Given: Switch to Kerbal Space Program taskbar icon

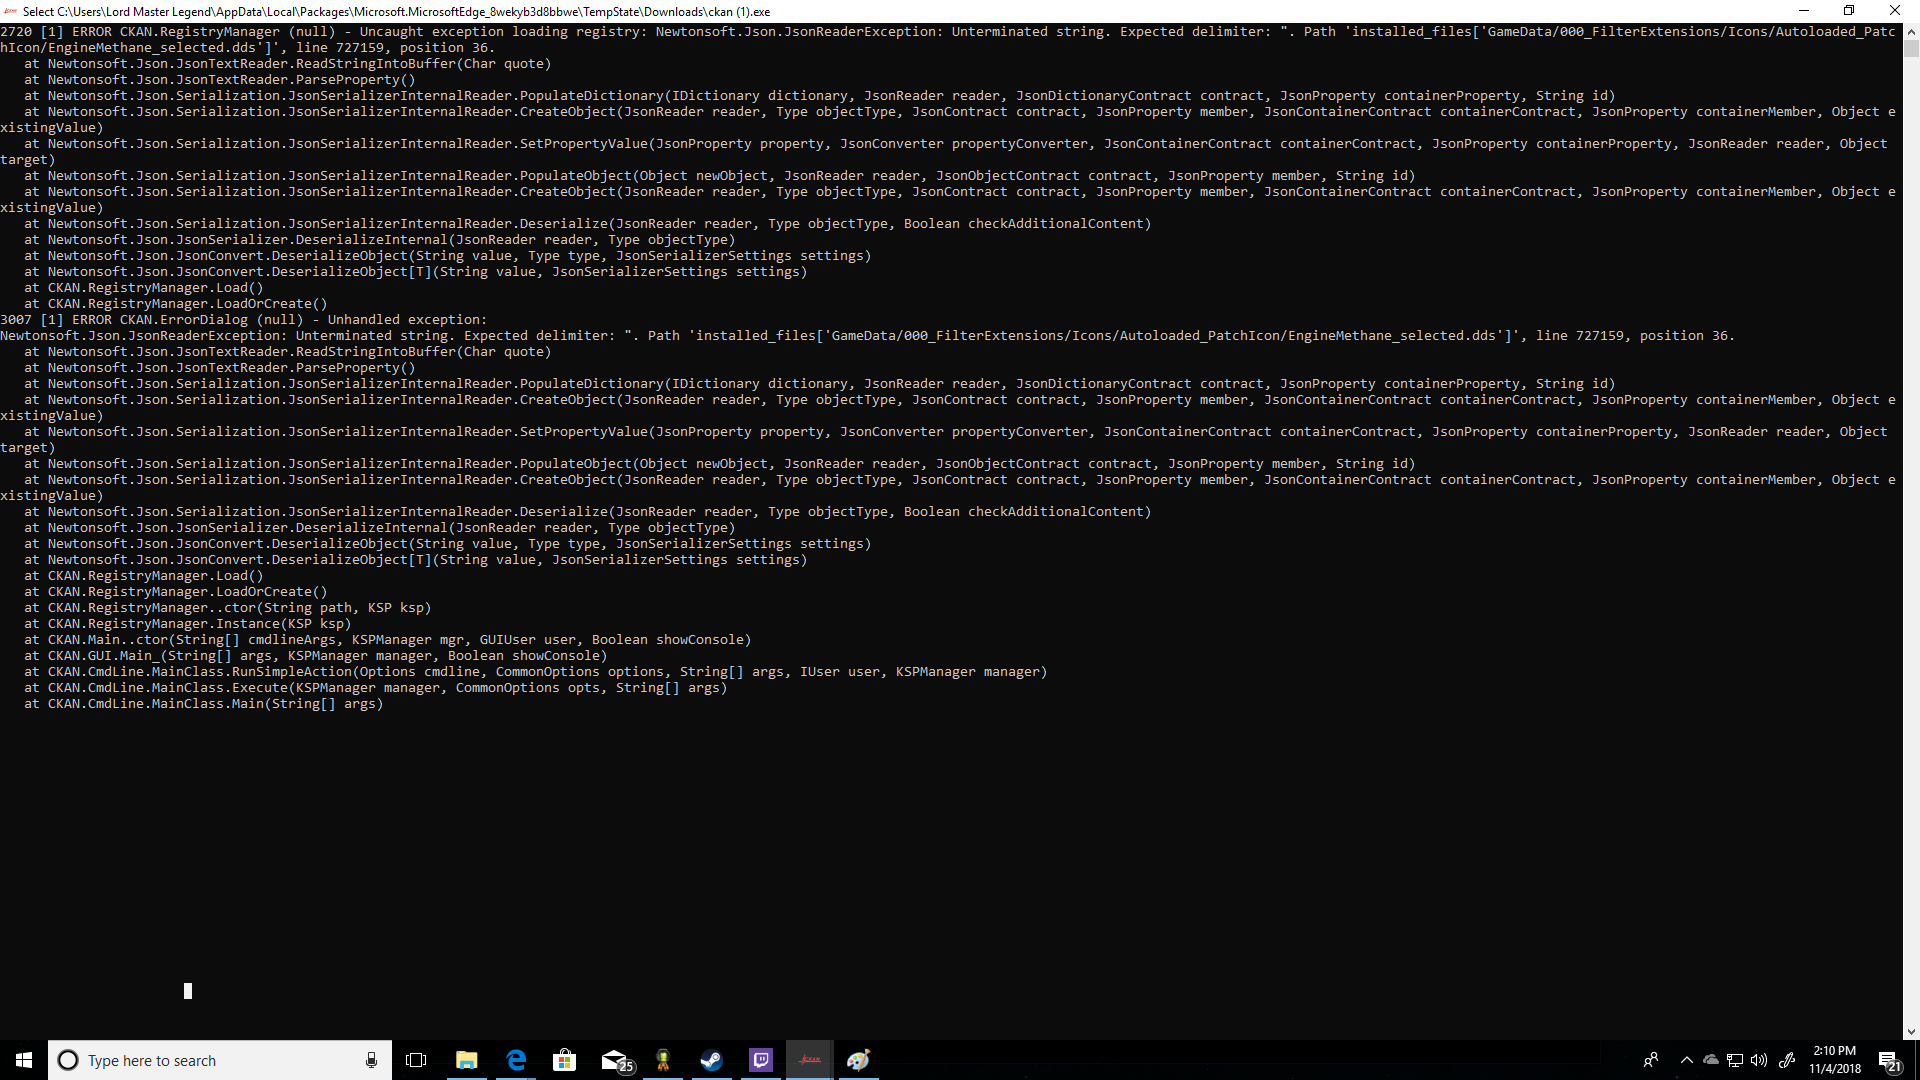Looking at the screenshot, I should [663, 1060].
